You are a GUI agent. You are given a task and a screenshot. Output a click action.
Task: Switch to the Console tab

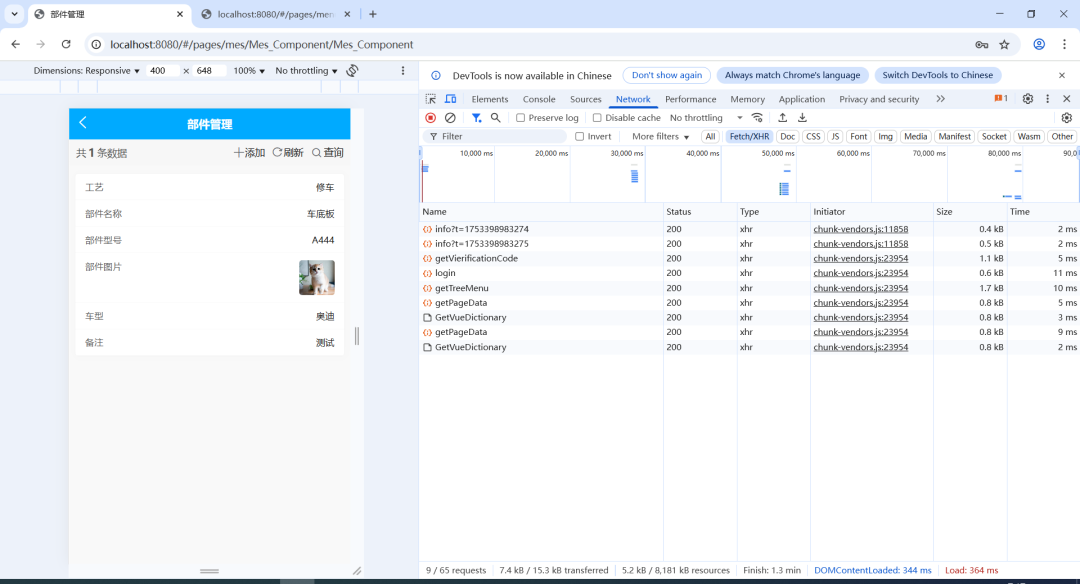tap(539, 99)
